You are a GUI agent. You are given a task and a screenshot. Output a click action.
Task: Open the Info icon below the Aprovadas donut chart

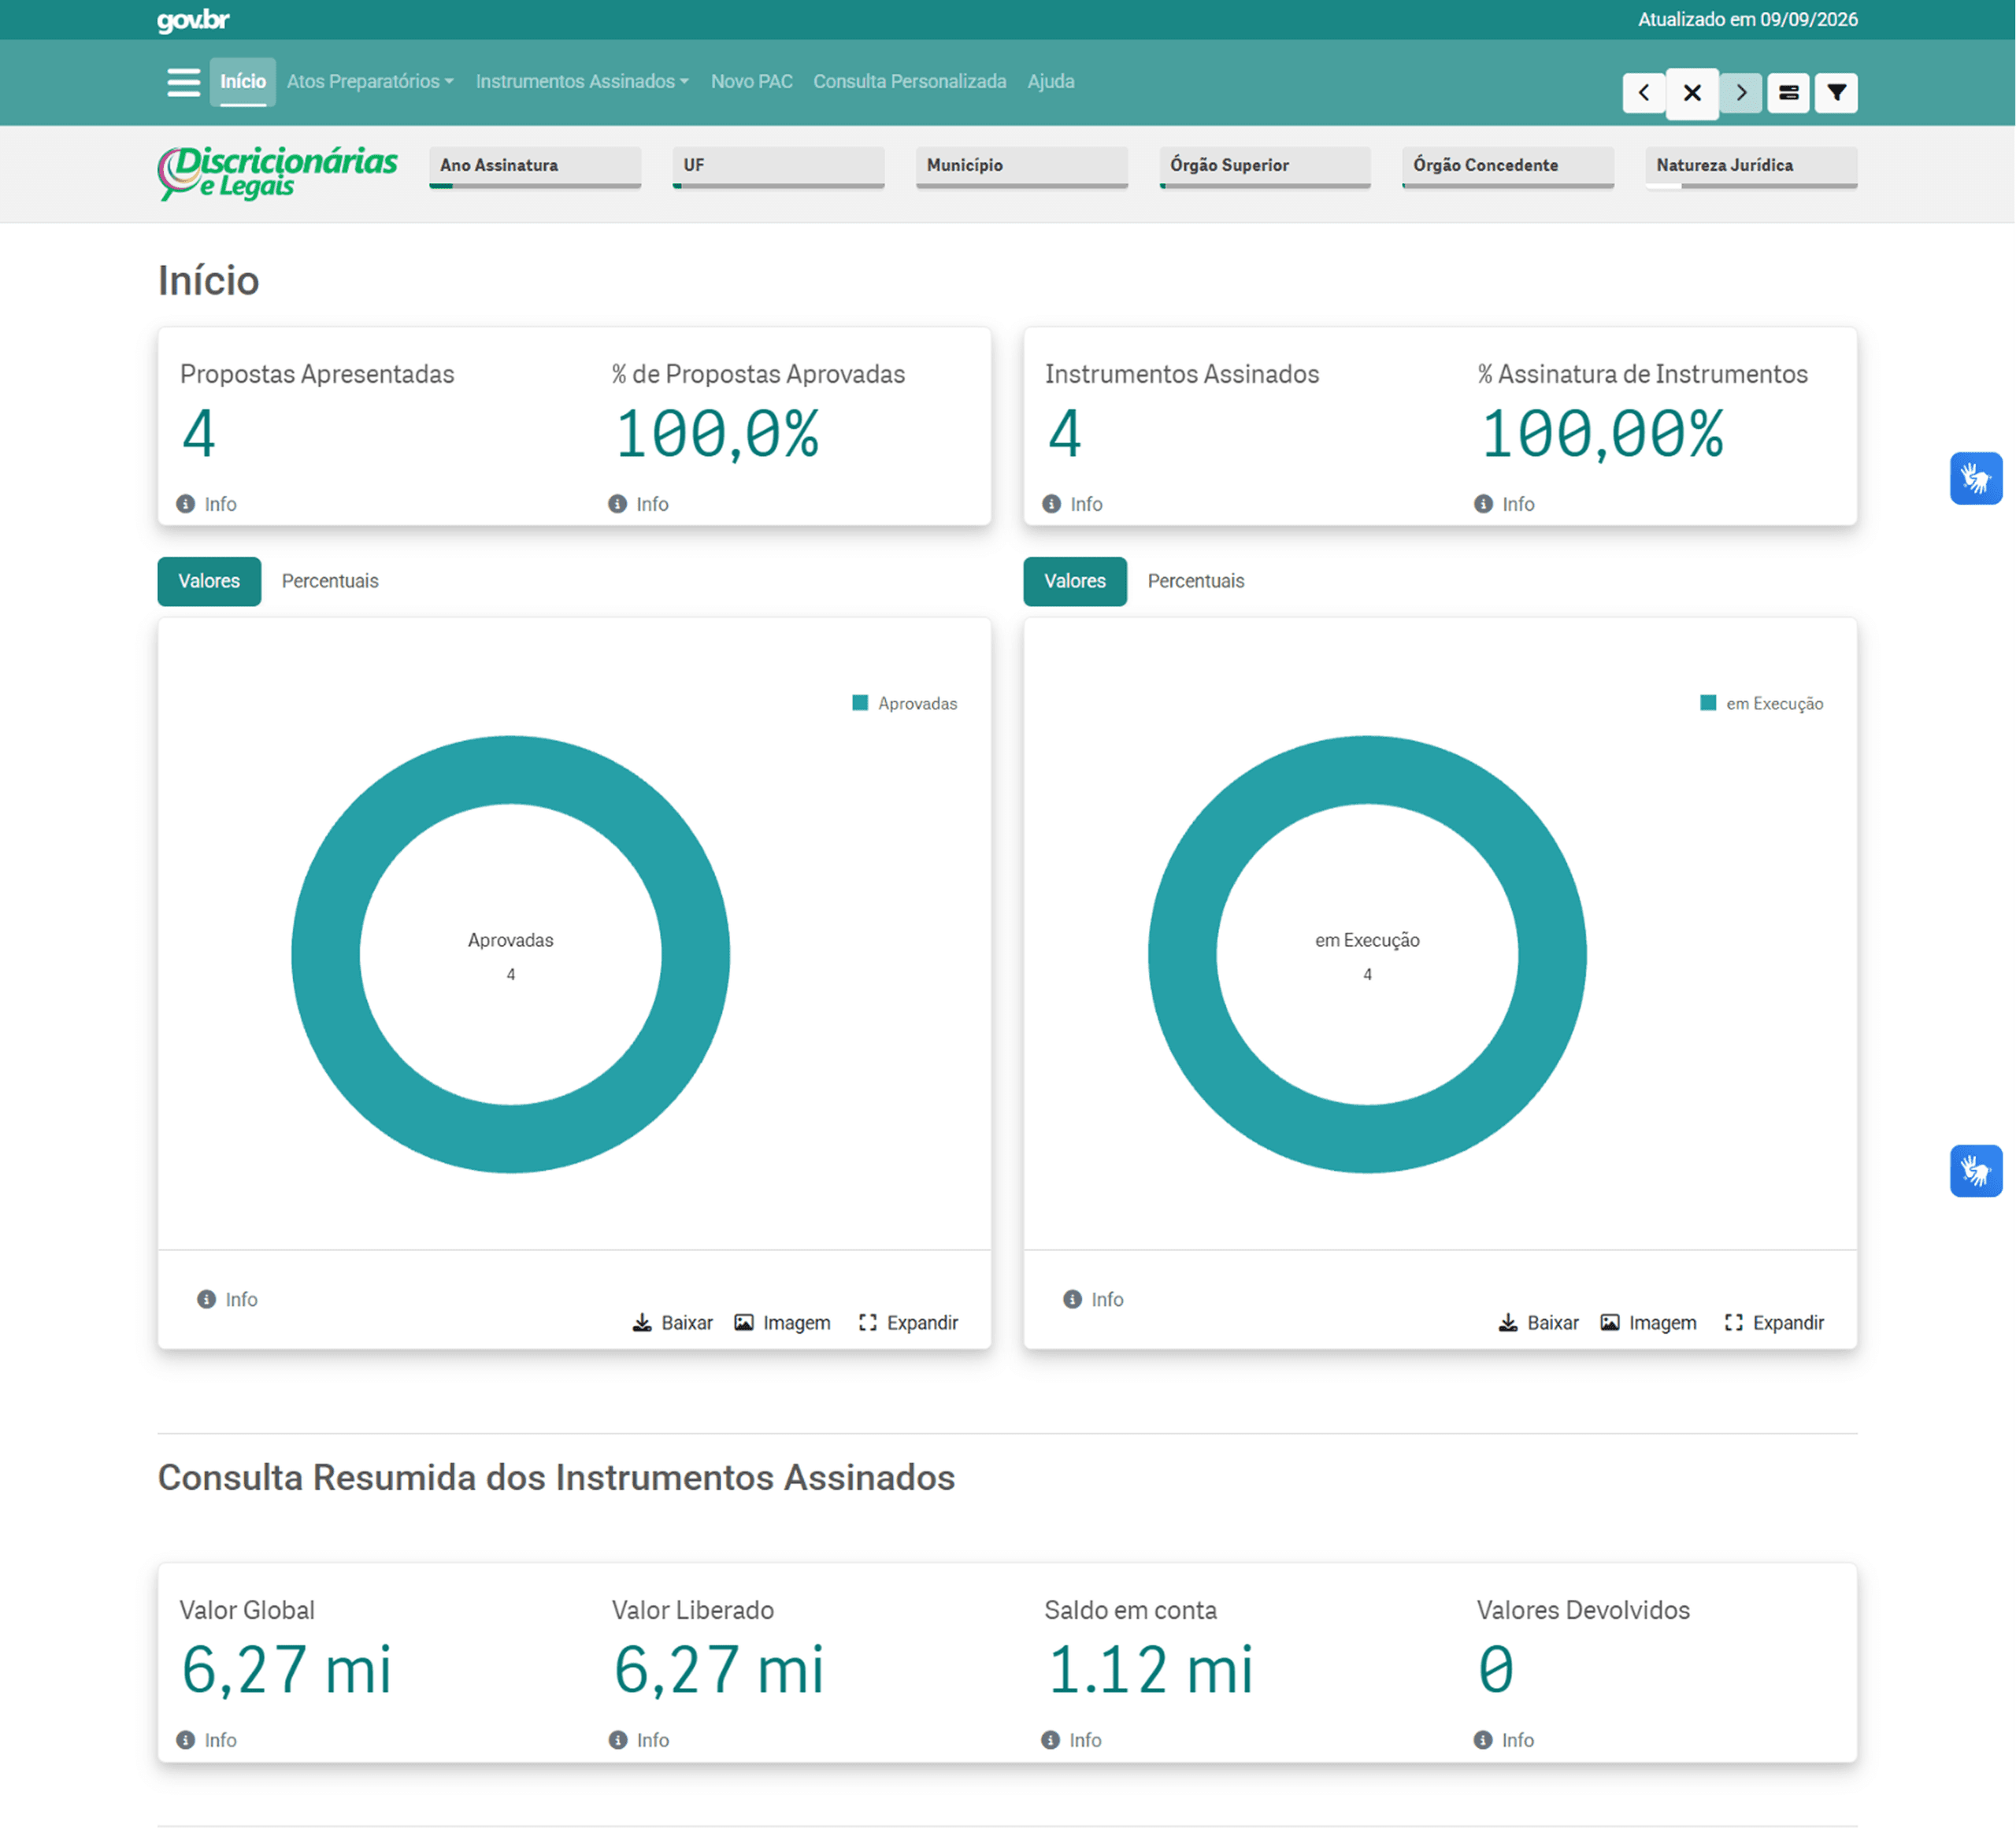tap(207, 1299)
